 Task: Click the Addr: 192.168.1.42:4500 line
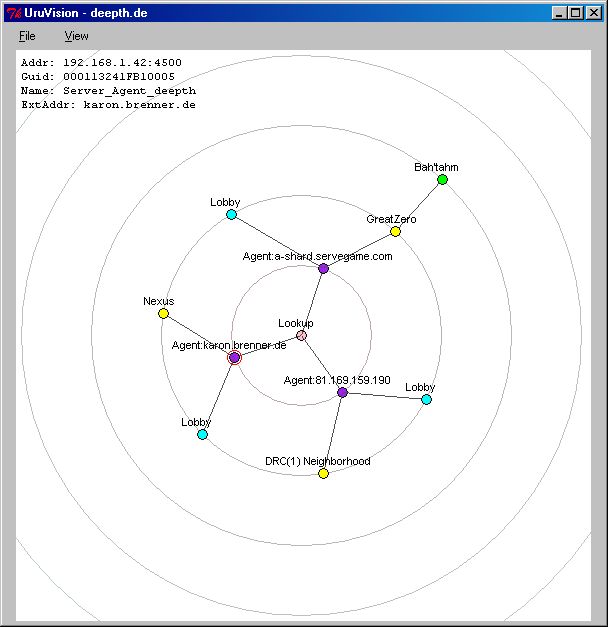point(101,63)
